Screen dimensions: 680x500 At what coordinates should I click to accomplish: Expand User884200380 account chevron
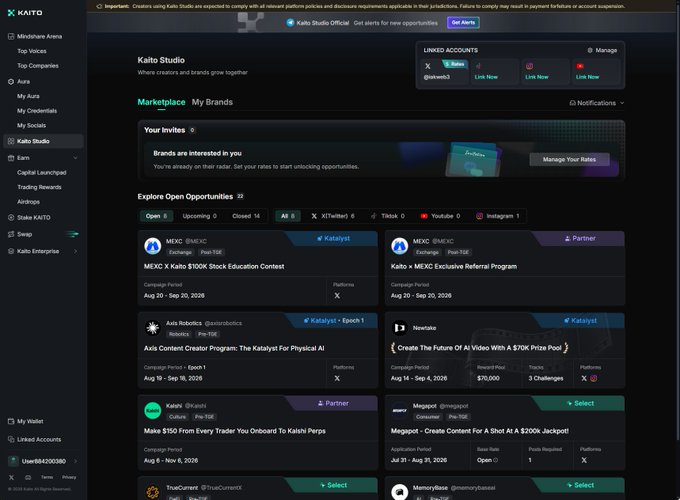[x=75, y=461]
